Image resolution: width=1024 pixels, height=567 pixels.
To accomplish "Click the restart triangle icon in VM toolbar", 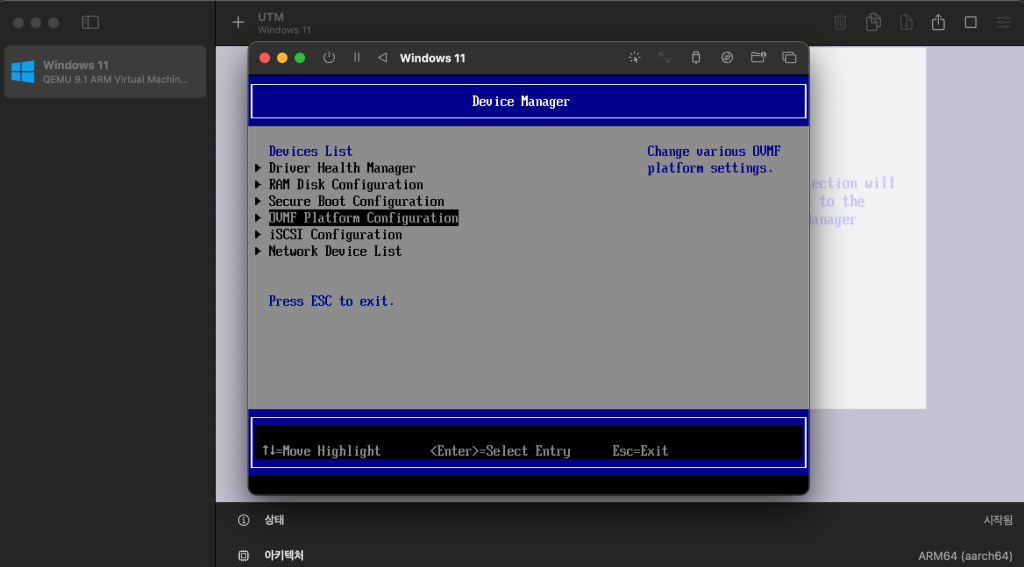I will 382,57.
